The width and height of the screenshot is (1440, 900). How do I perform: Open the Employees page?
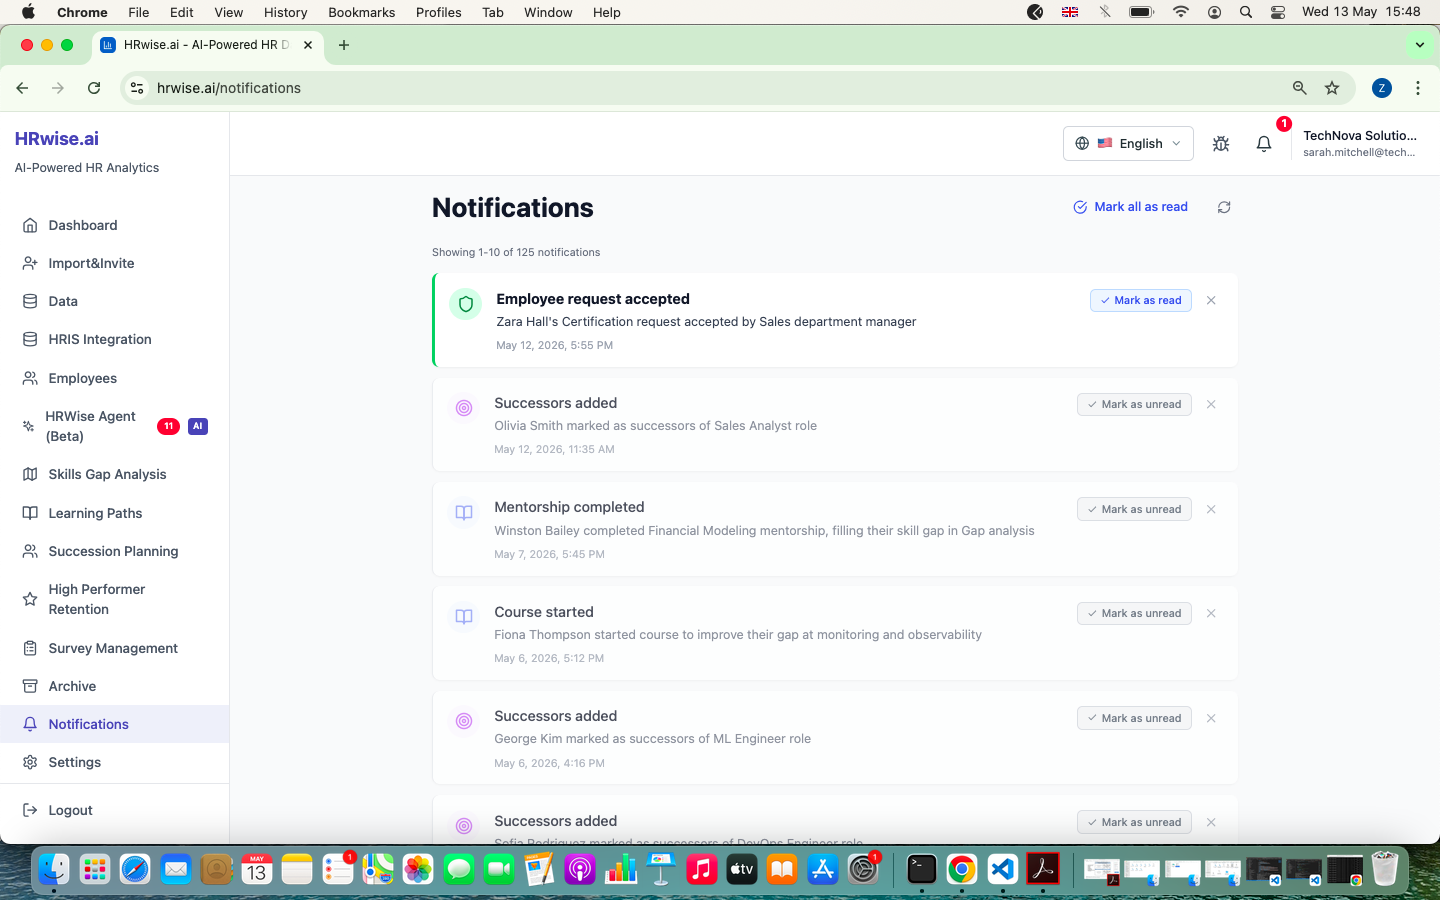point(114,378)
